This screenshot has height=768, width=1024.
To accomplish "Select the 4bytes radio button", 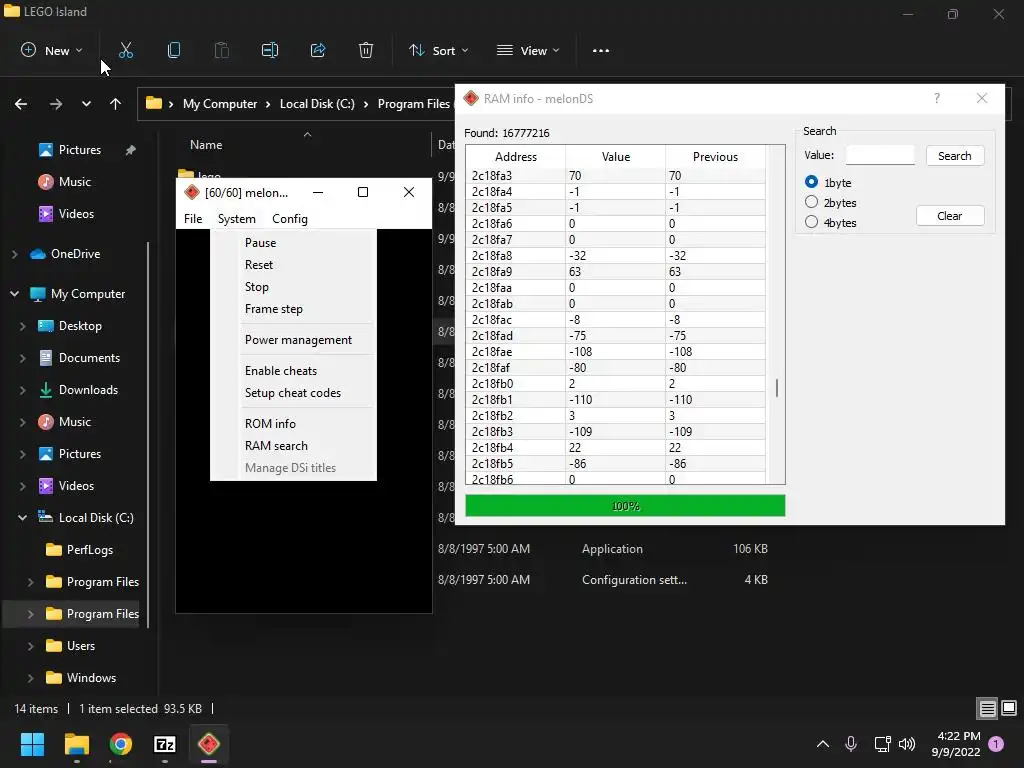I will point(811,222).
